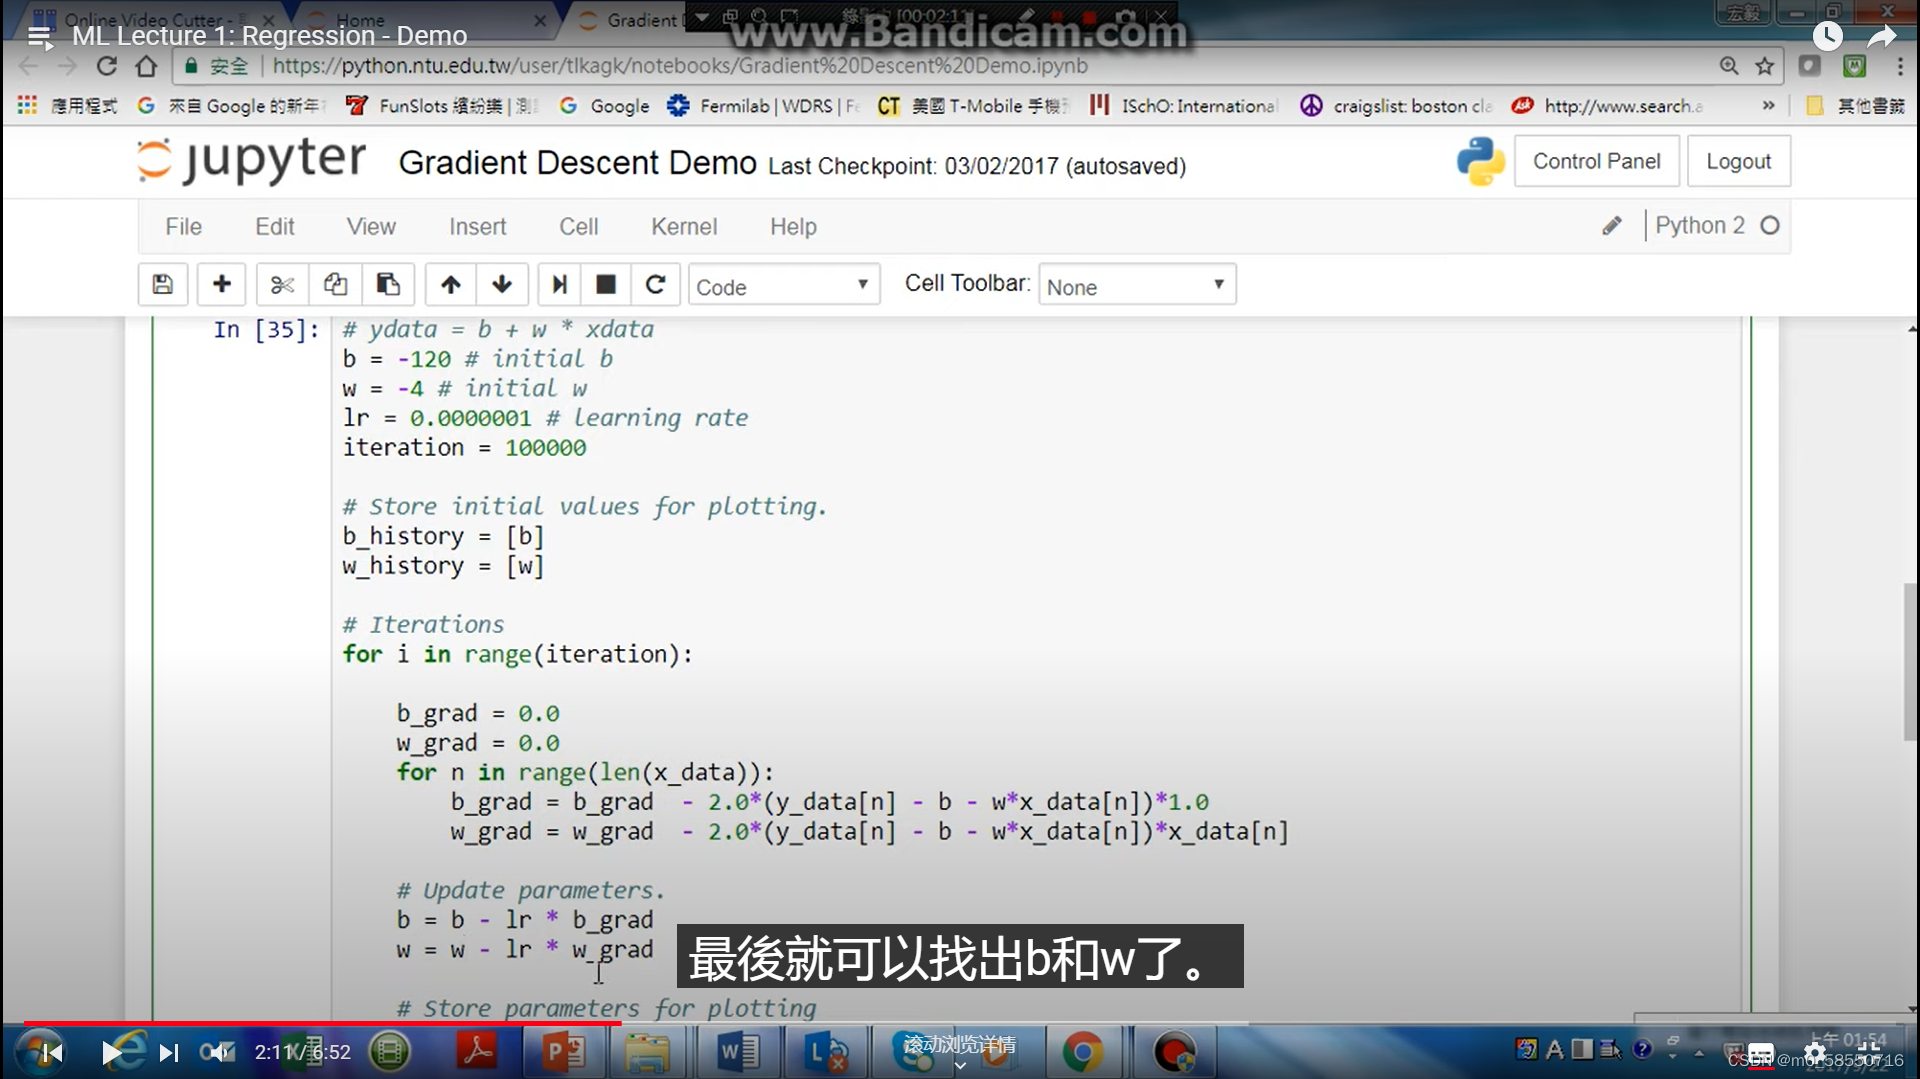Bookmark this page with the star icon
Viewport: 1920px width, 1079px height.
coord(1765,66)
